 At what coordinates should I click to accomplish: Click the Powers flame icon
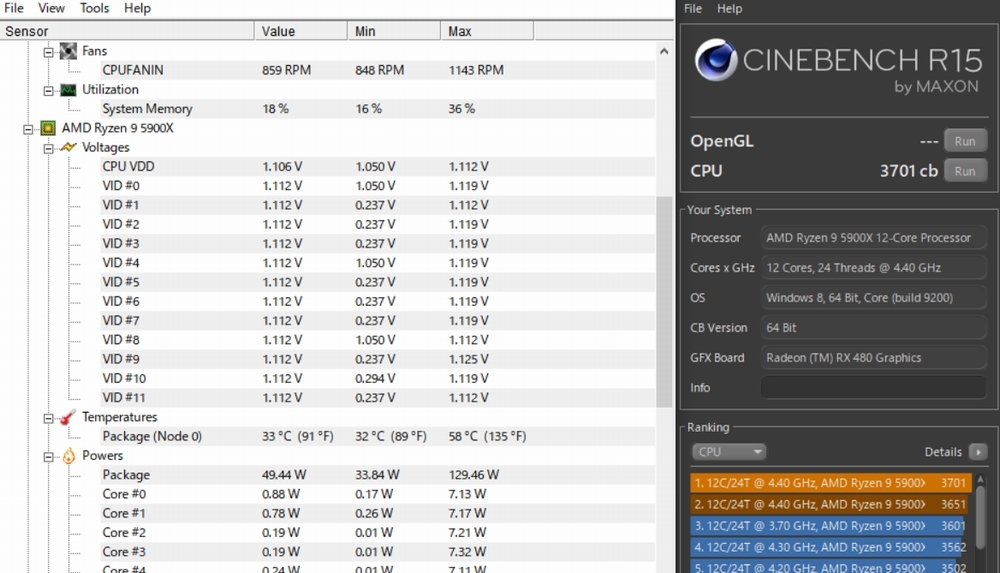[x=68, y=456]
